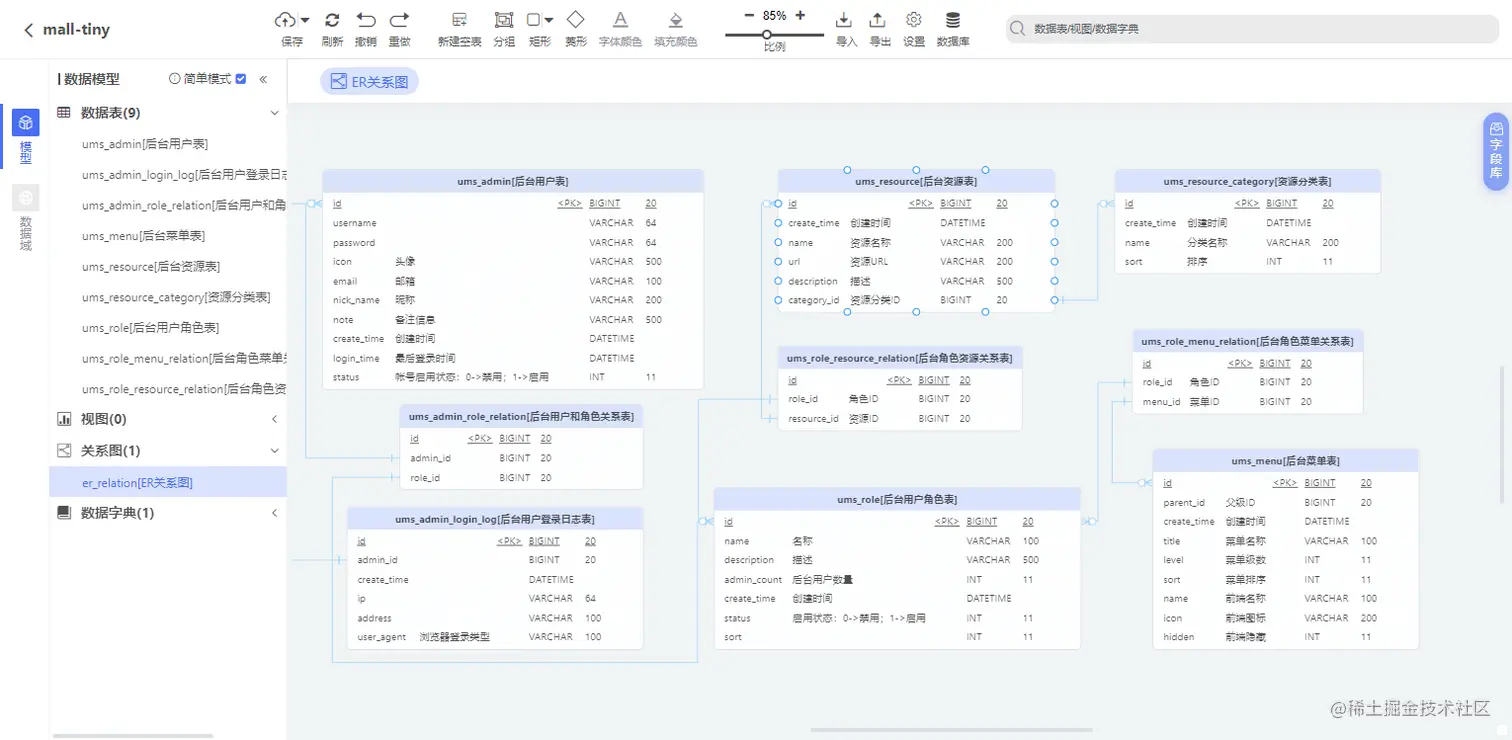Select ums_menu[后台菜单表] in the tree
The width and height of the screenshot is (1512, 740).
(143, 236)
